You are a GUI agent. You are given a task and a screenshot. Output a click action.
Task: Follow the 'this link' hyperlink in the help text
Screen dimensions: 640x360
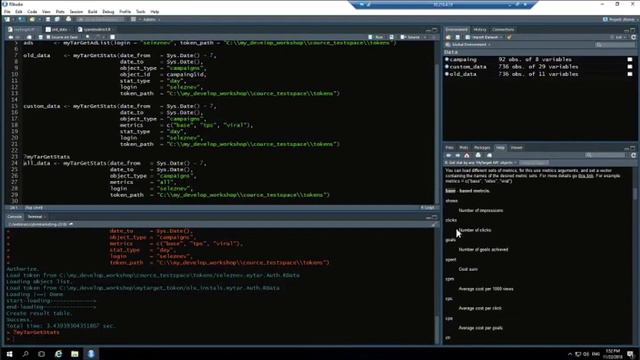[586, 176]
